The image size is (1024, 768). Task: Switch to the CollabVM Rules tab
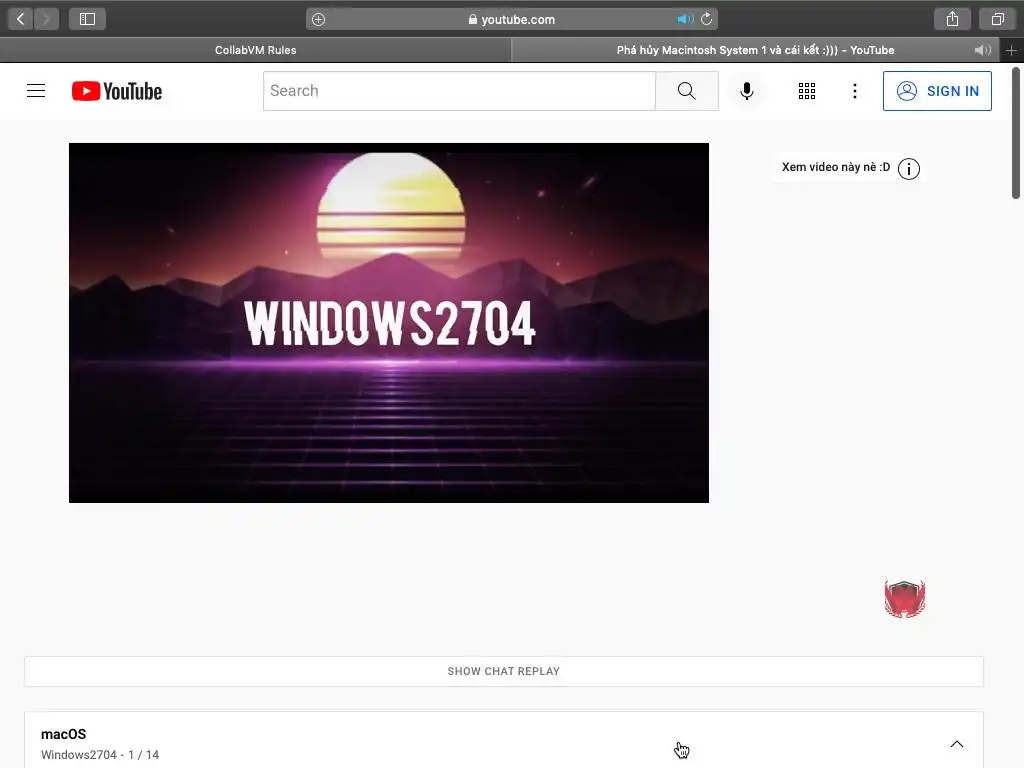pos(255,50)
